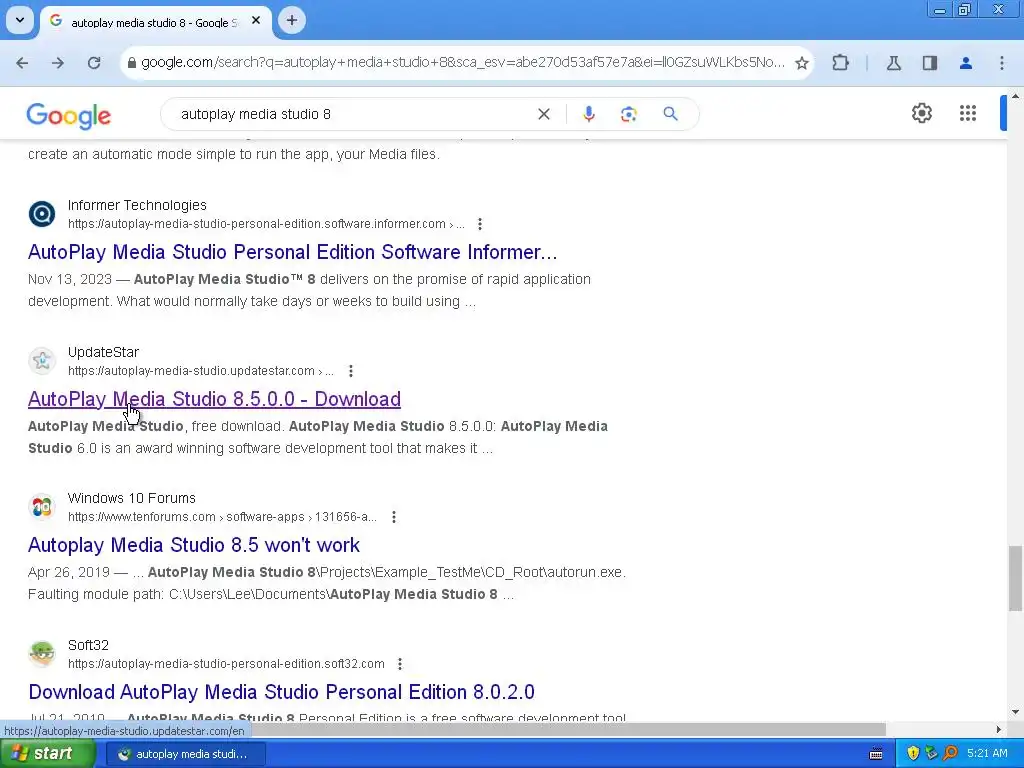Click the horizontal scrollbar thumb
The height and width of the screenshot is (768, 1024).
pyautogui.click(x=568, y=729)
